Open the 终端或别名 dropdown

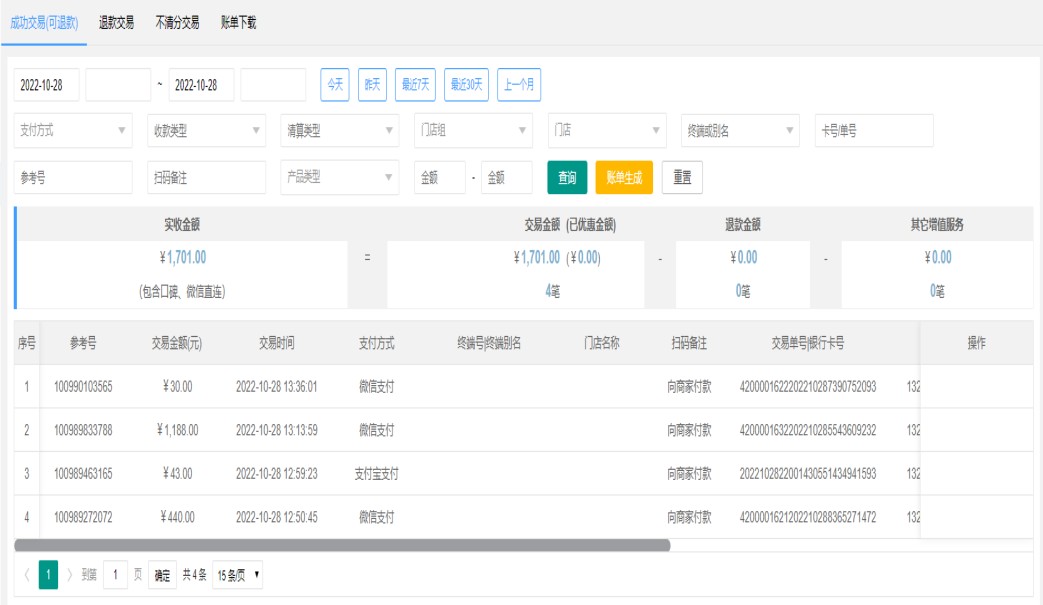(741, 131)
